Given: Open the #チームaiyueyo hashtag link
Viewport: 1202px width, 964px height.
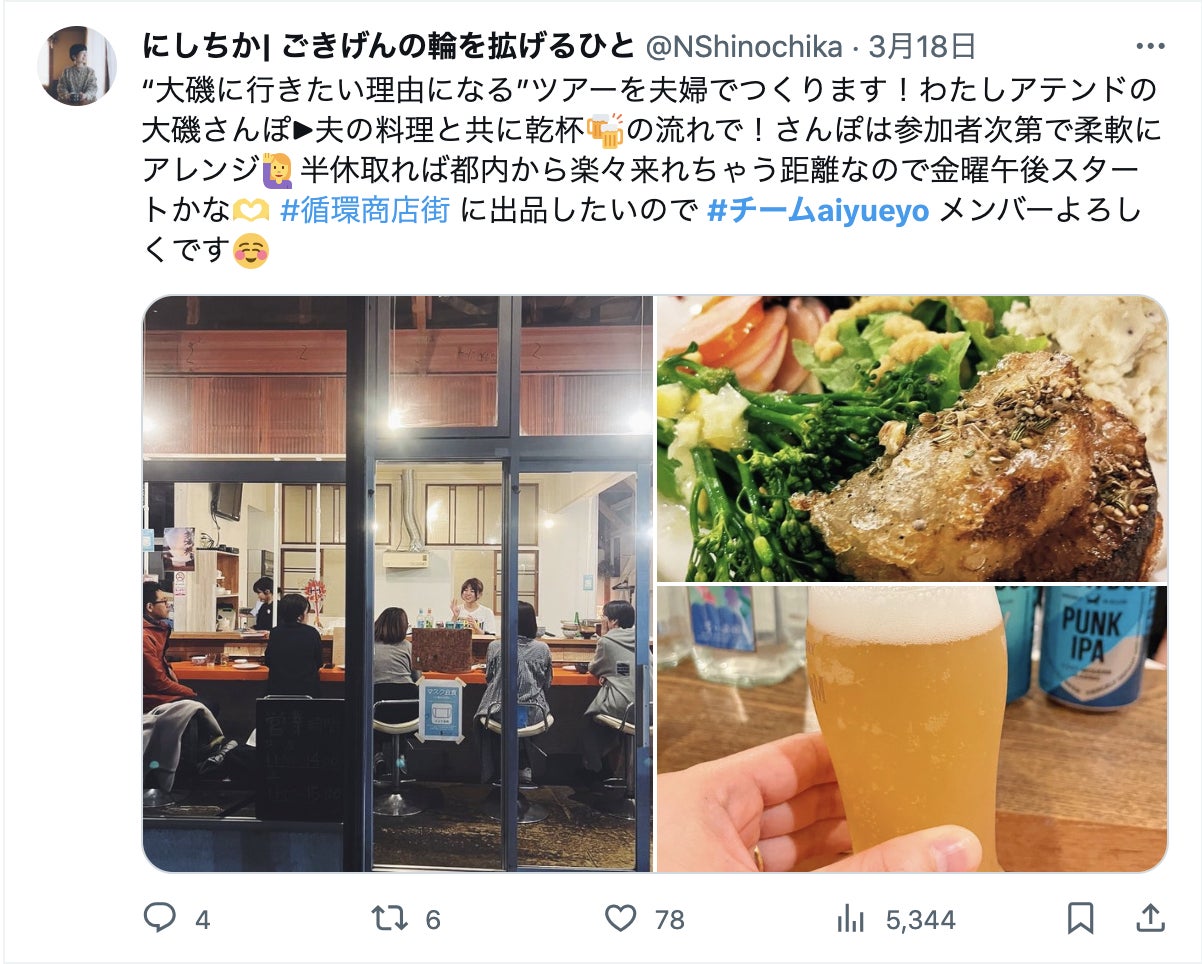Looking at the screenshot, I should (818, 211).
